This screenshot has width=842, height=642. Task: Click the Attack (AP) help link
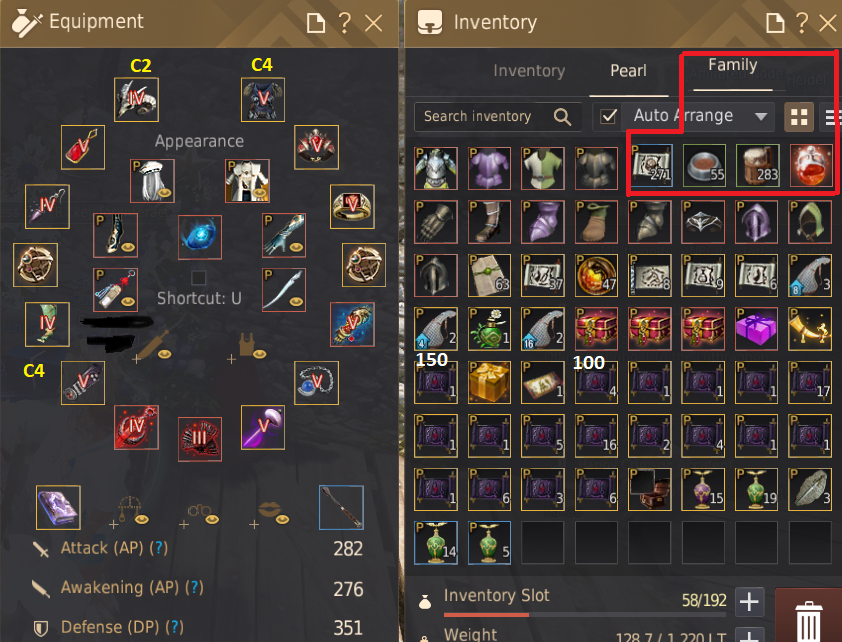158,548
